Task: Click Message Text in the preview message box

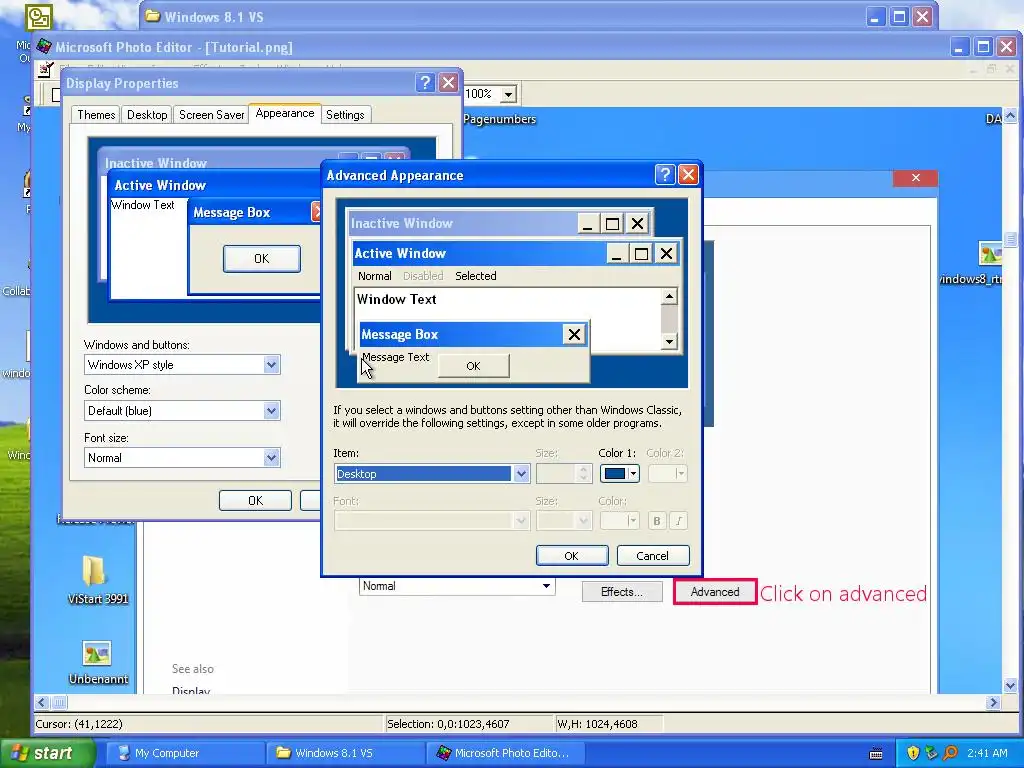Action: coord(396,357)
